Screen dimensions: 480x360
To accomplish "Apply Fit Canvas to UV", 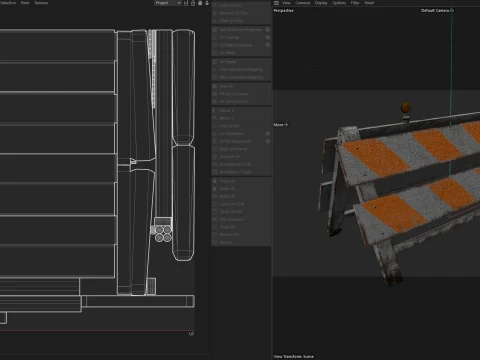I will [241, 101].
